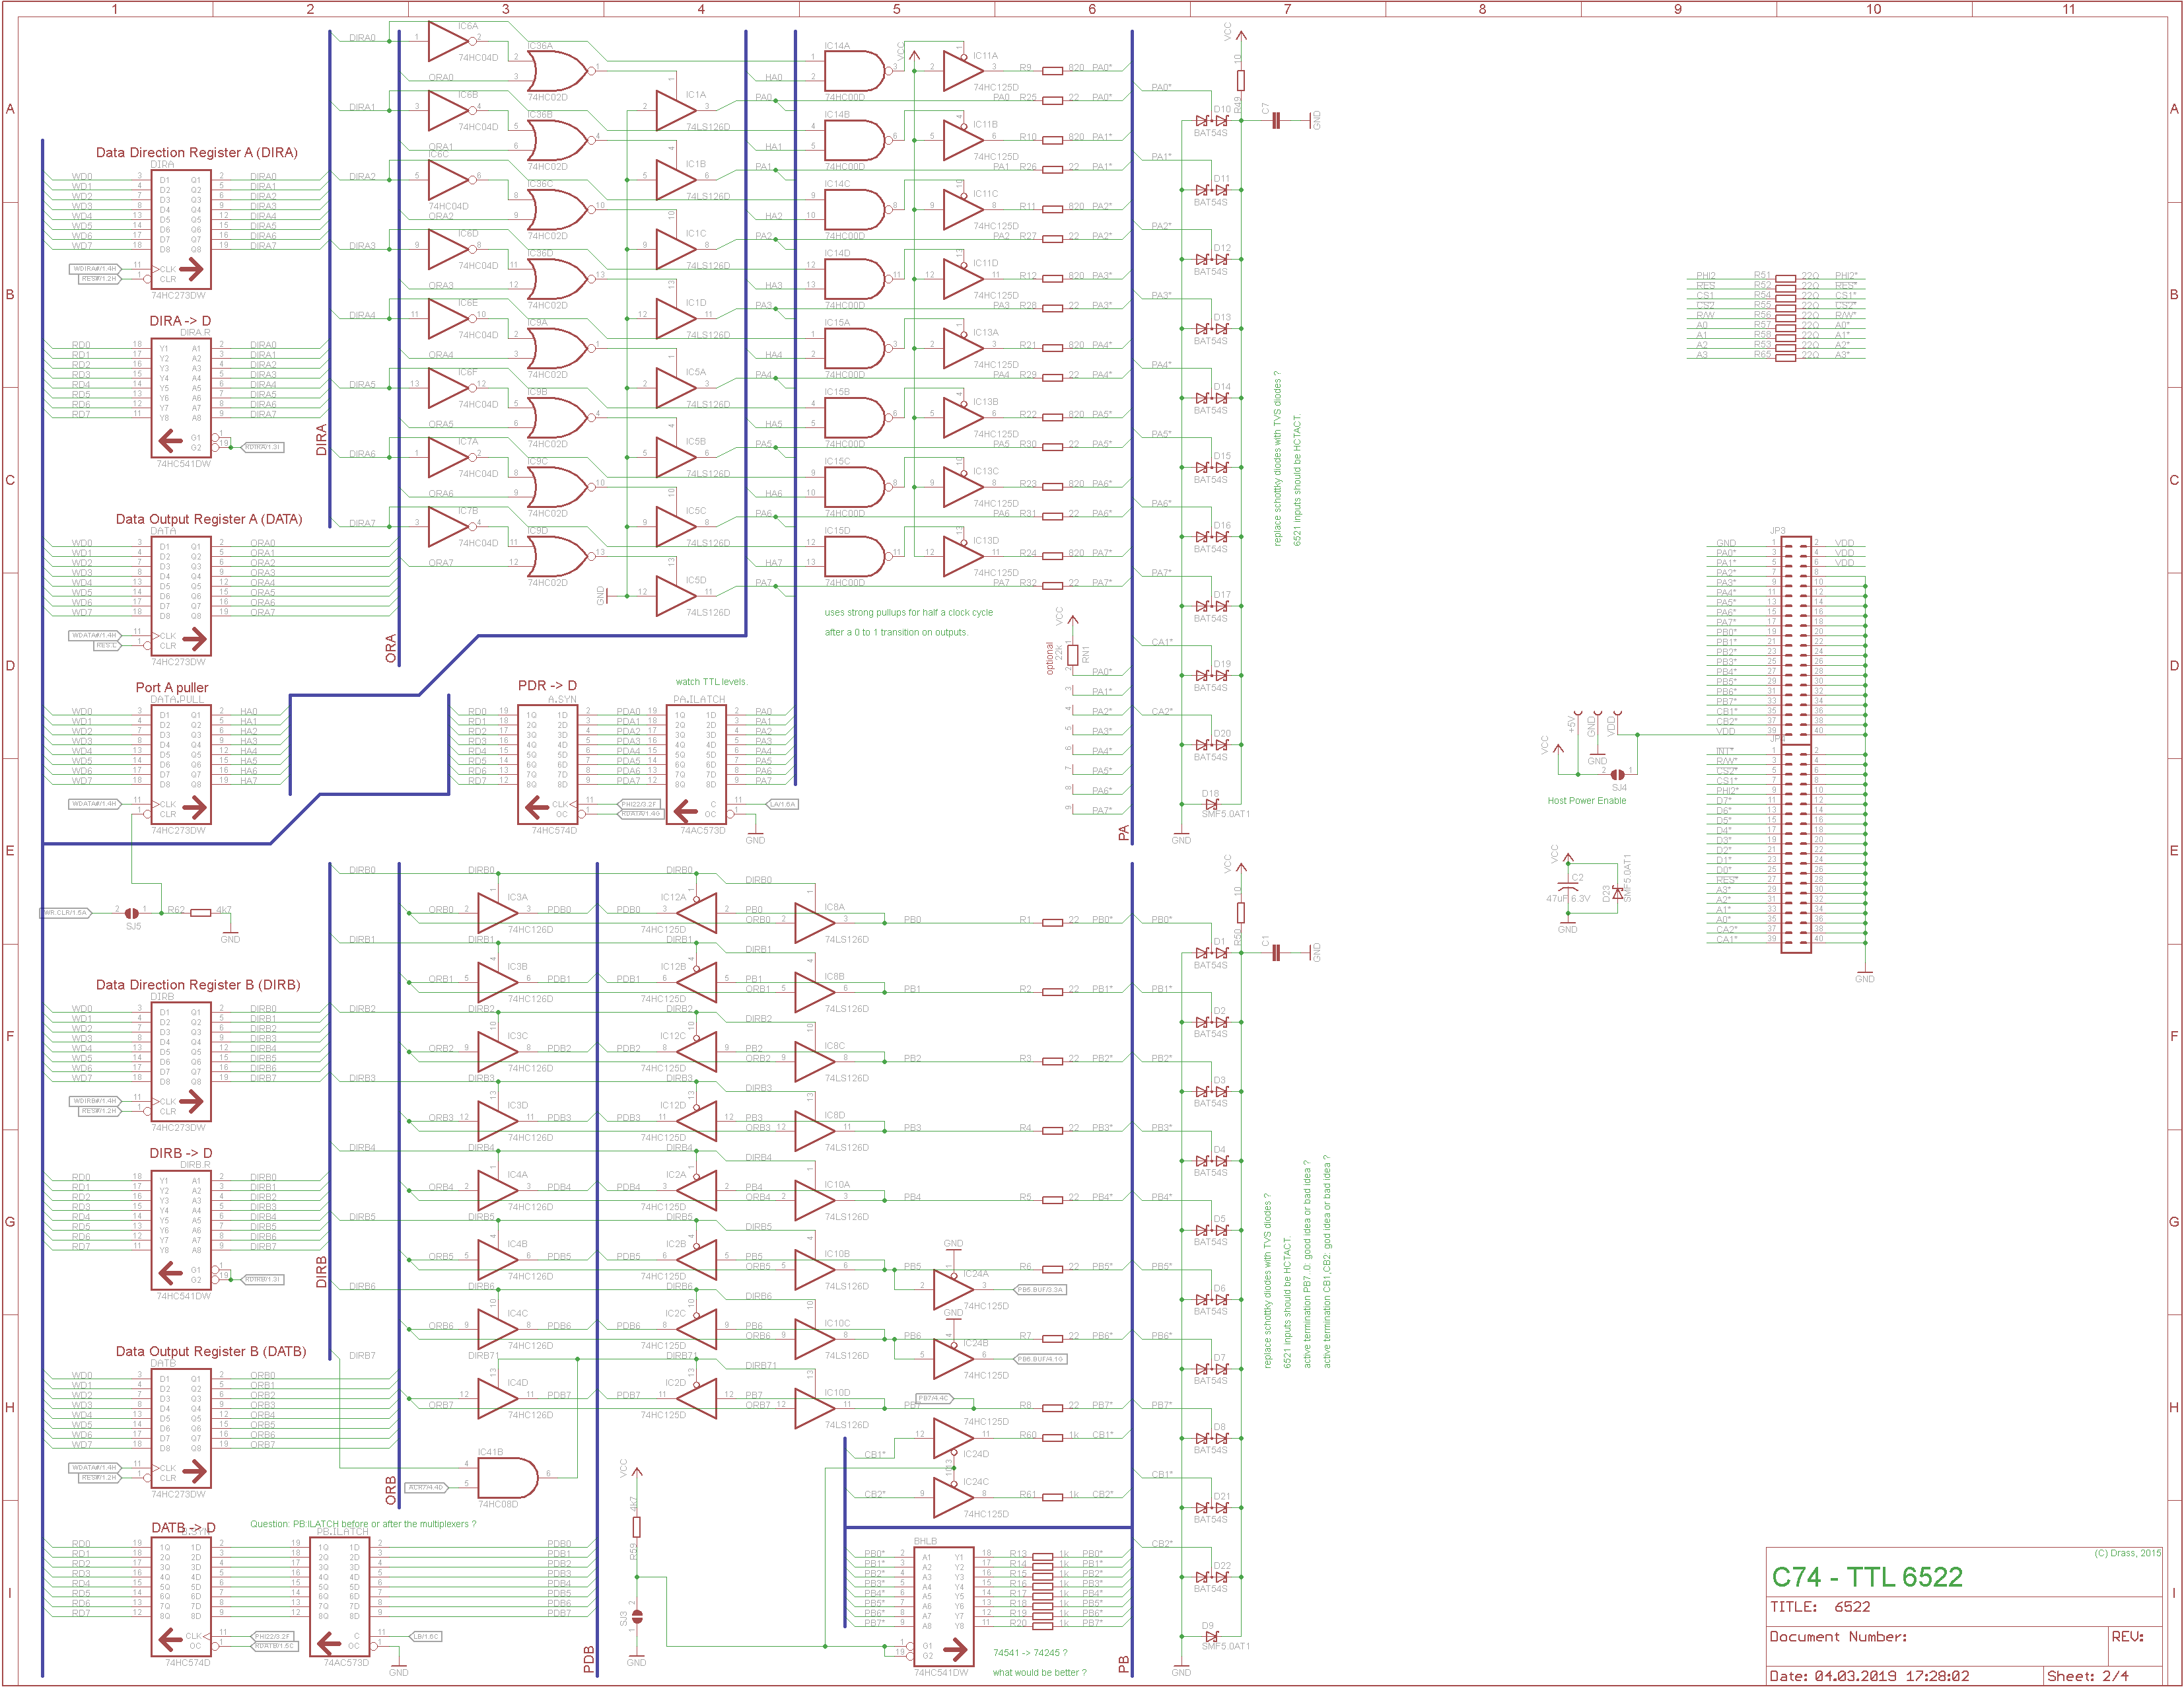The width and height of the screenshot is (2184, 1689).
Task: Select the R9 820 ohm resistor
Action: pos(1052,71)
